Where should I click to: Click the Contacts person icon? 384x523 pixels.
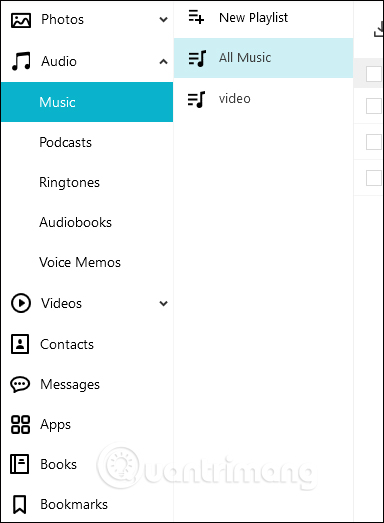tap(20, 344)
